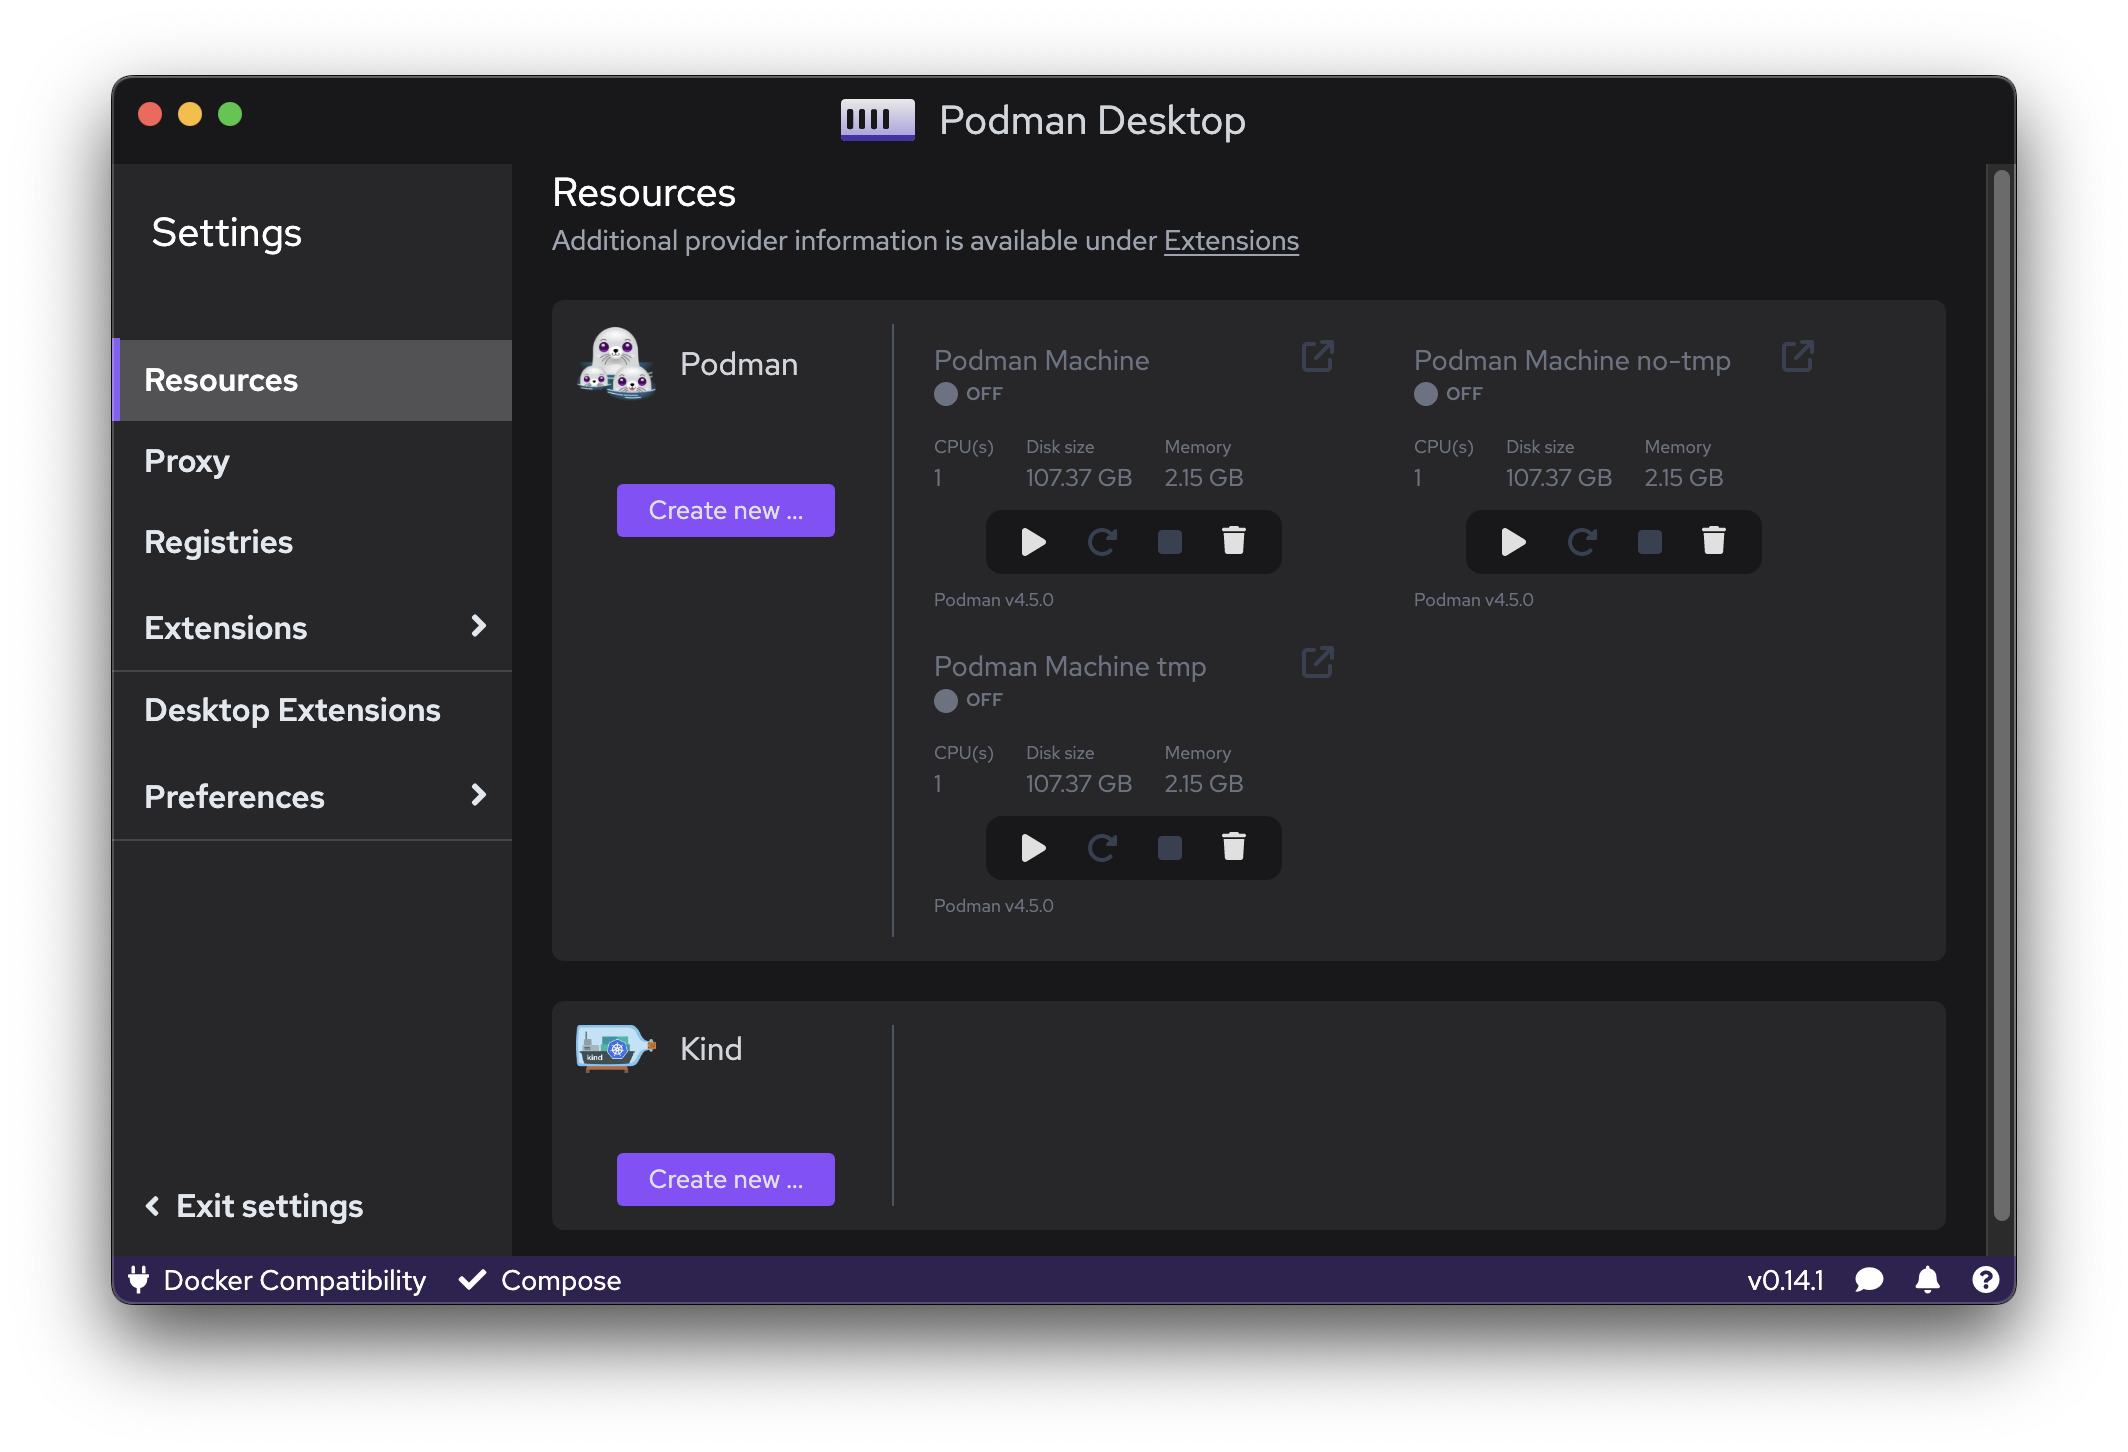Image resolution: width=2128 pixels, height=1452 pixels.
Task: Click Podman Desktop title bar logo
Action: pyautogui.click(x=878, y=120)
